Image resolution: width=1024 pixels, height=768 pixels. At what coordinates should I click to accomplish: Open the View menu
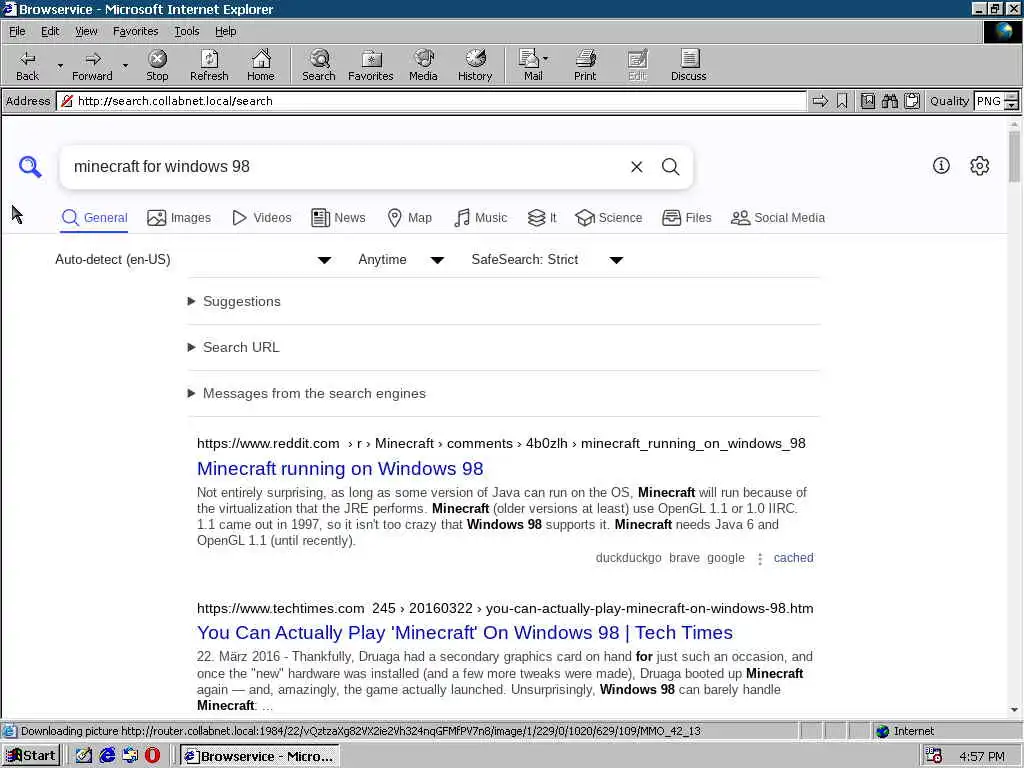tap(86, 31)
